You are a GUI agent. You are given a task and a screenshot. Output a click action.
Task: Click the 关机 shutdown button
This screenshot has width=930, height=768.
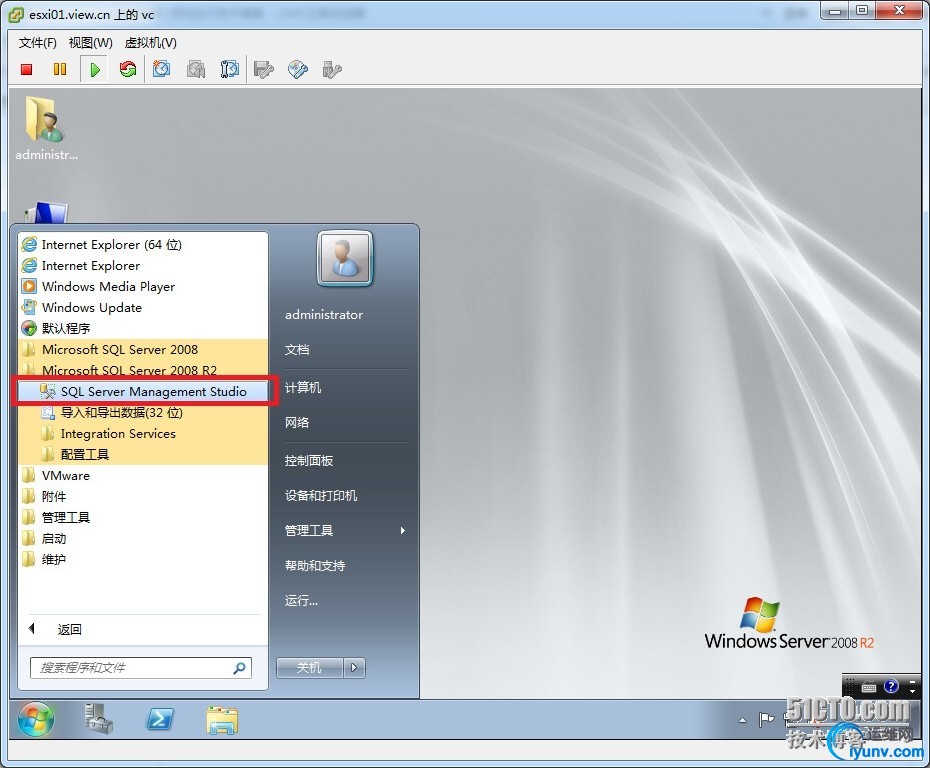(310, 668)
